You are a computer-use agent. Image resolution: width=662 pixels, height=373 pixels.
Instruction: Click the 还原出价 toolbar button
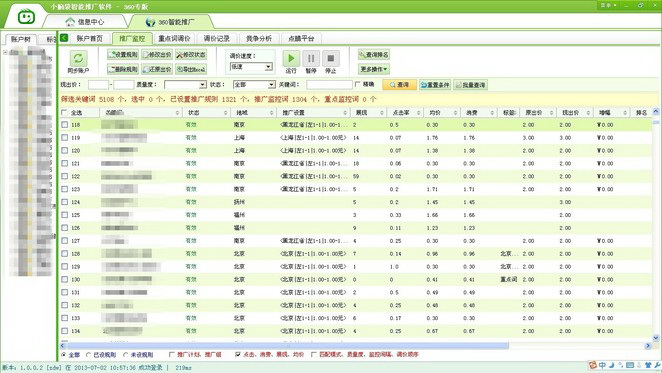click(x=157, y=69)
